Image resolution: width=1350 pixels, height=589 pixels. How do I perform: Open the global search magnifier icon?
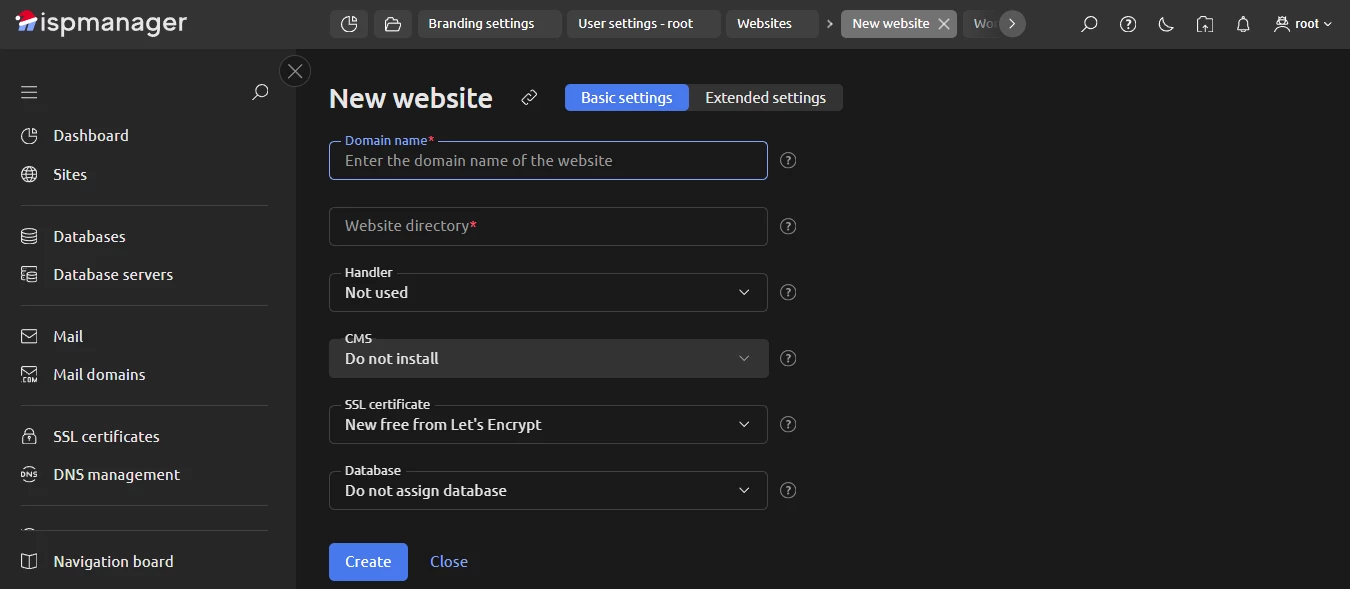(1089, 23)
